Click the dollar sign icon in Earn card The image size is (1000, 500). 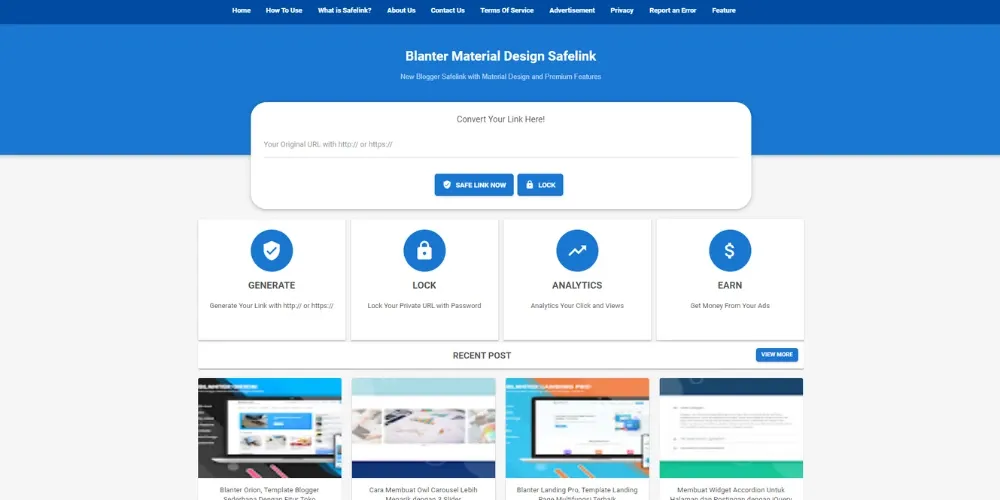[x=730, y=251]
